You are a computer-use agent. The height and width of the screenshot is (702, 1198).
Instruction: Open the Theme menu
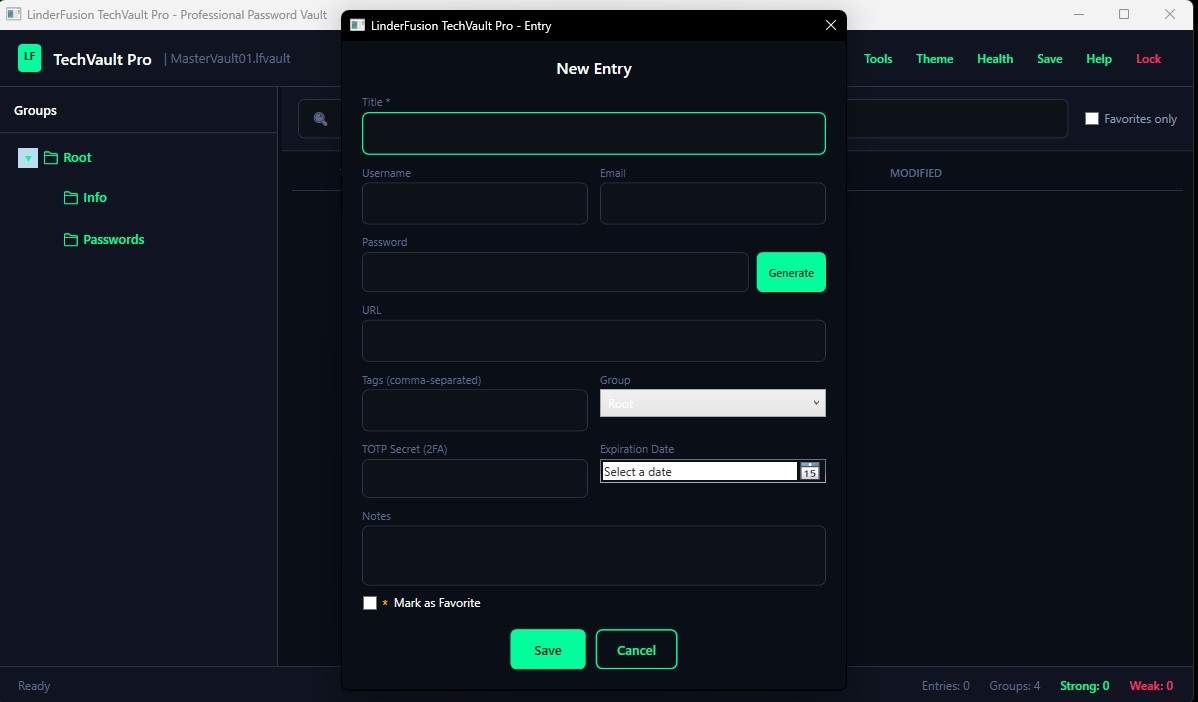[934, 58]
